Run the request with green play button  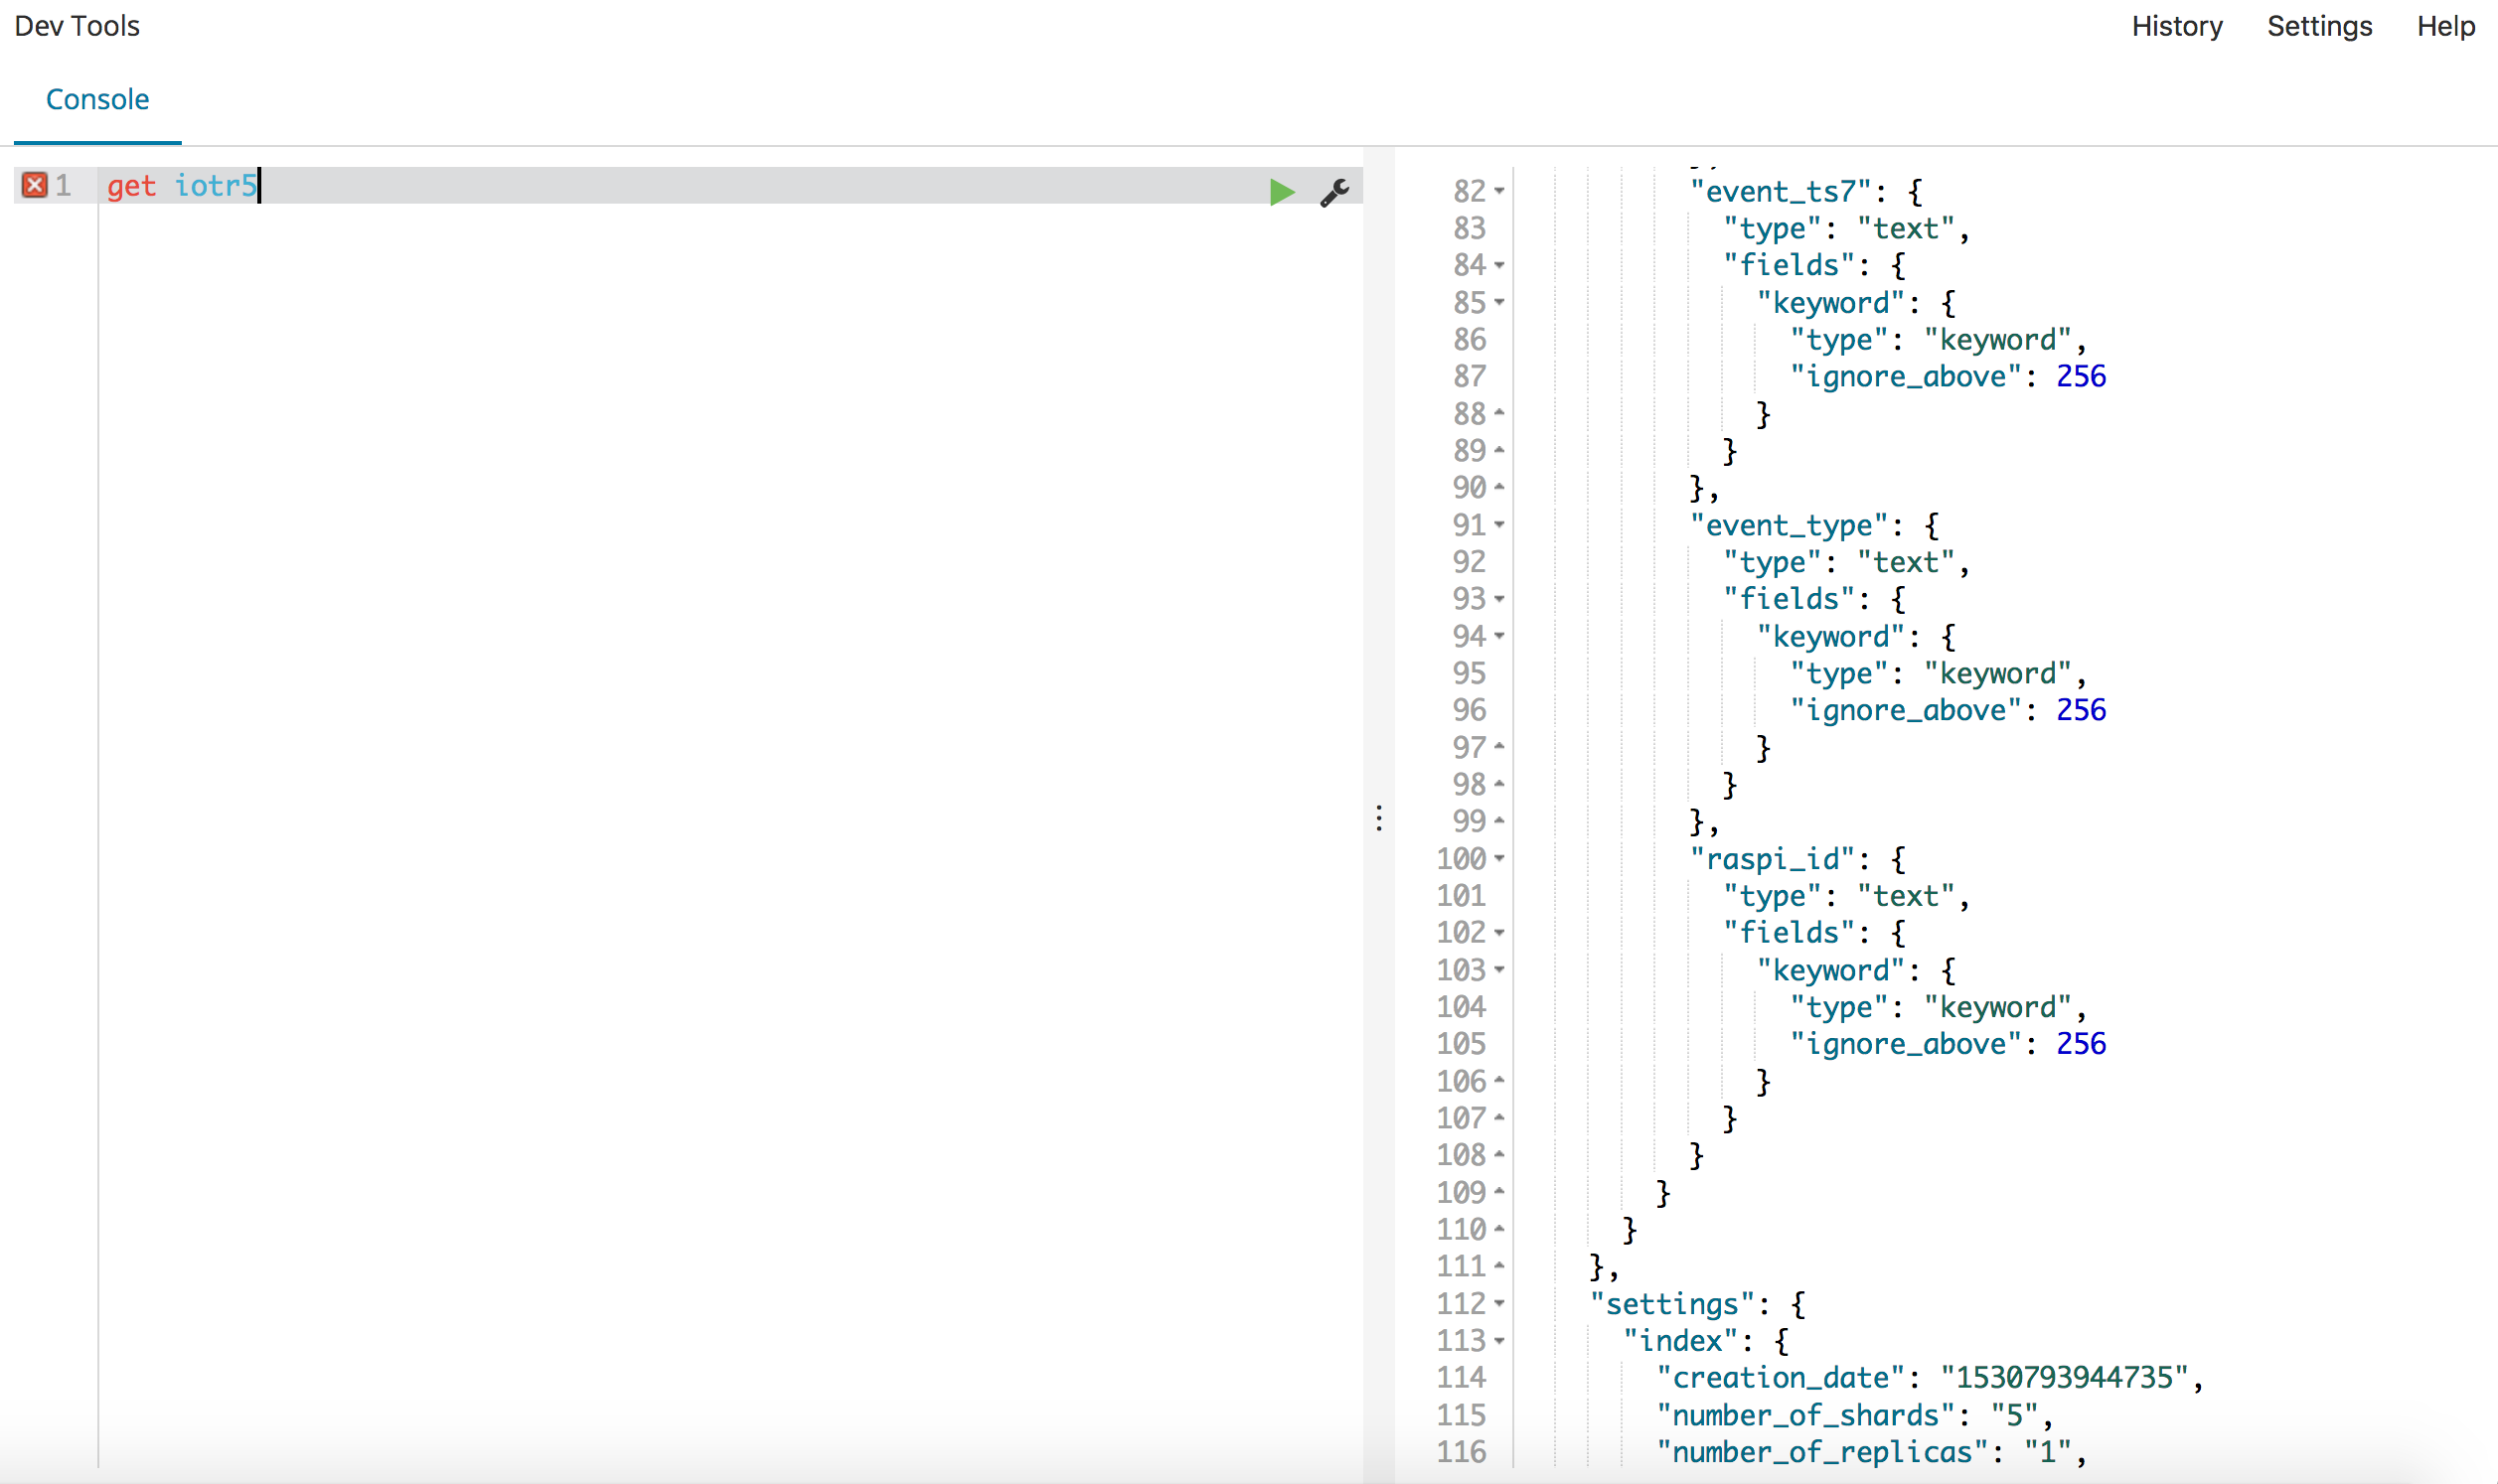1281,191
